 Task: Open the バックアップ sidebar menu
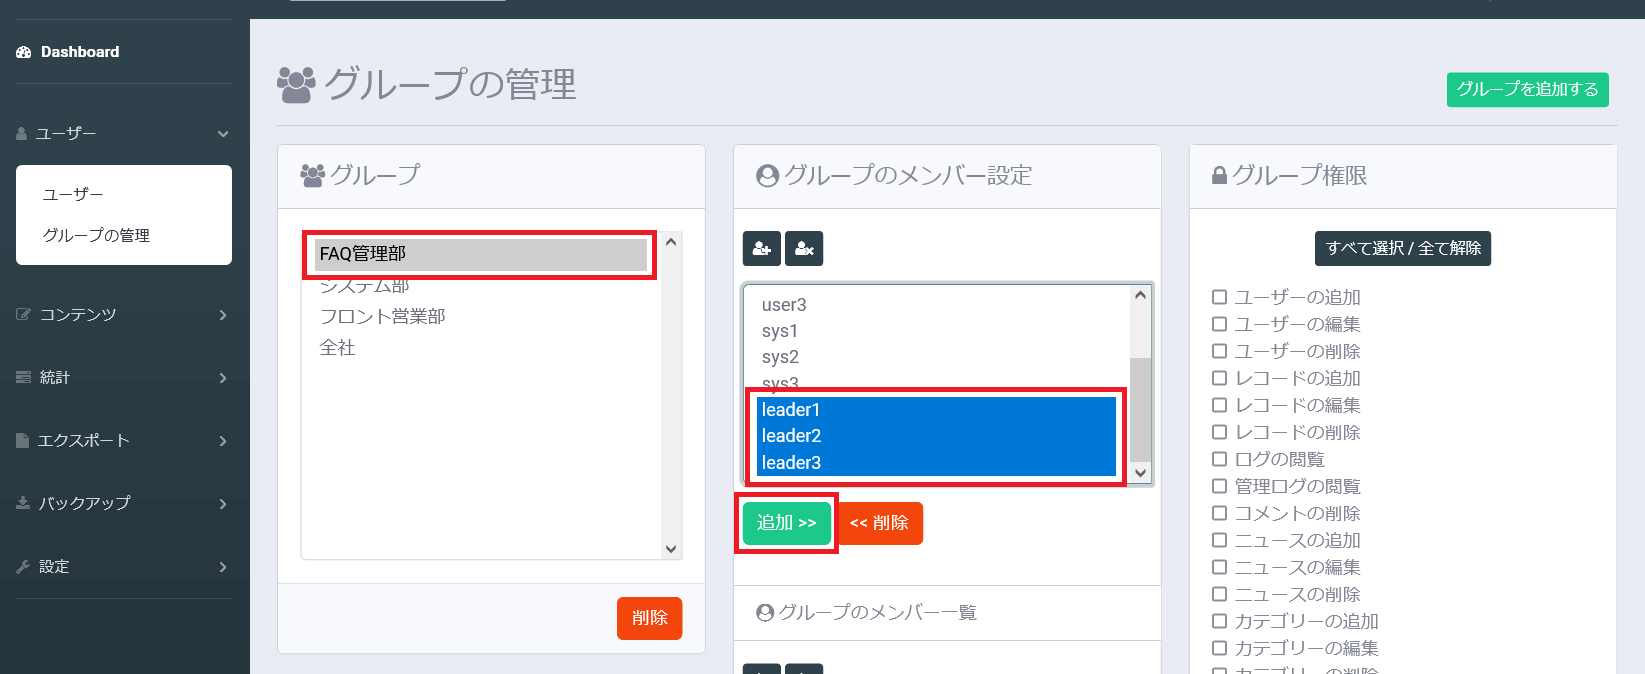[x=124, y=503]
